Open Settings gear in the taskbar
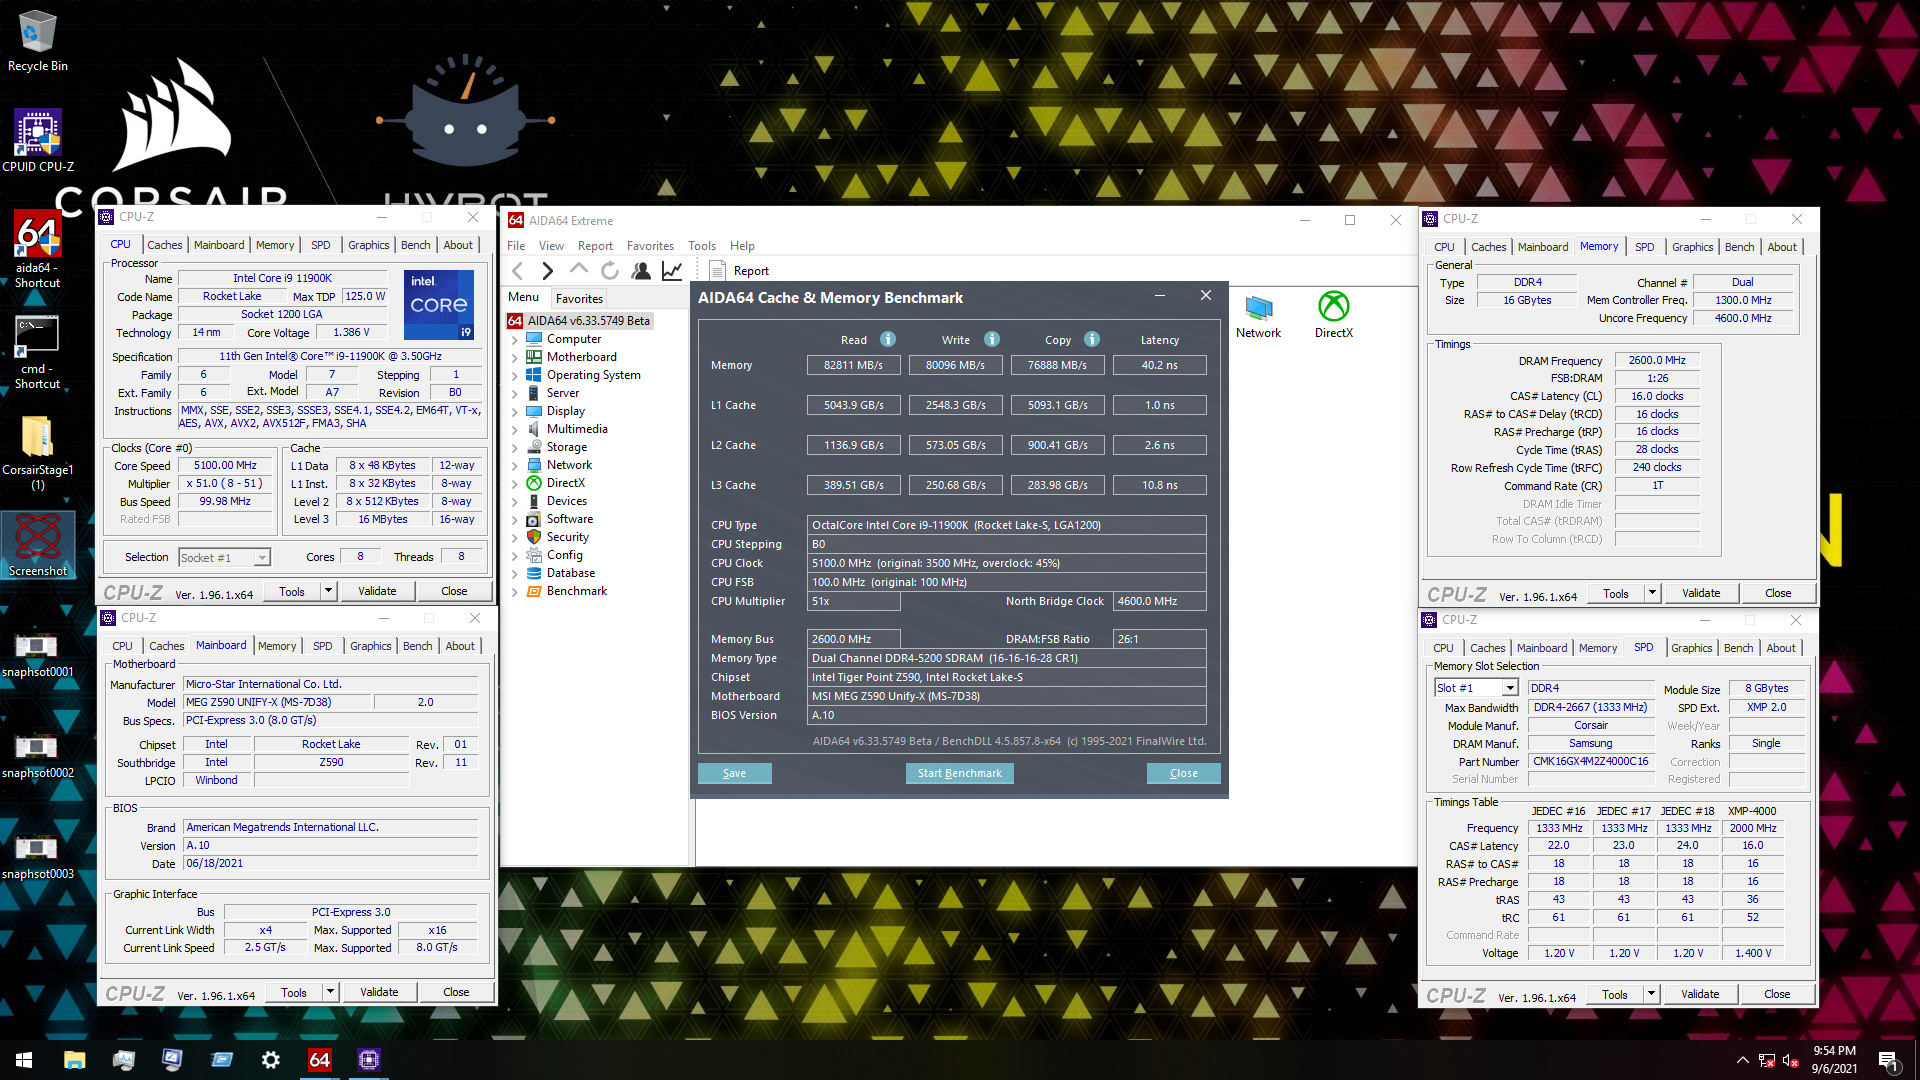Image resolution: width=1920 pixels, height=1080 pixels. 271,1060
